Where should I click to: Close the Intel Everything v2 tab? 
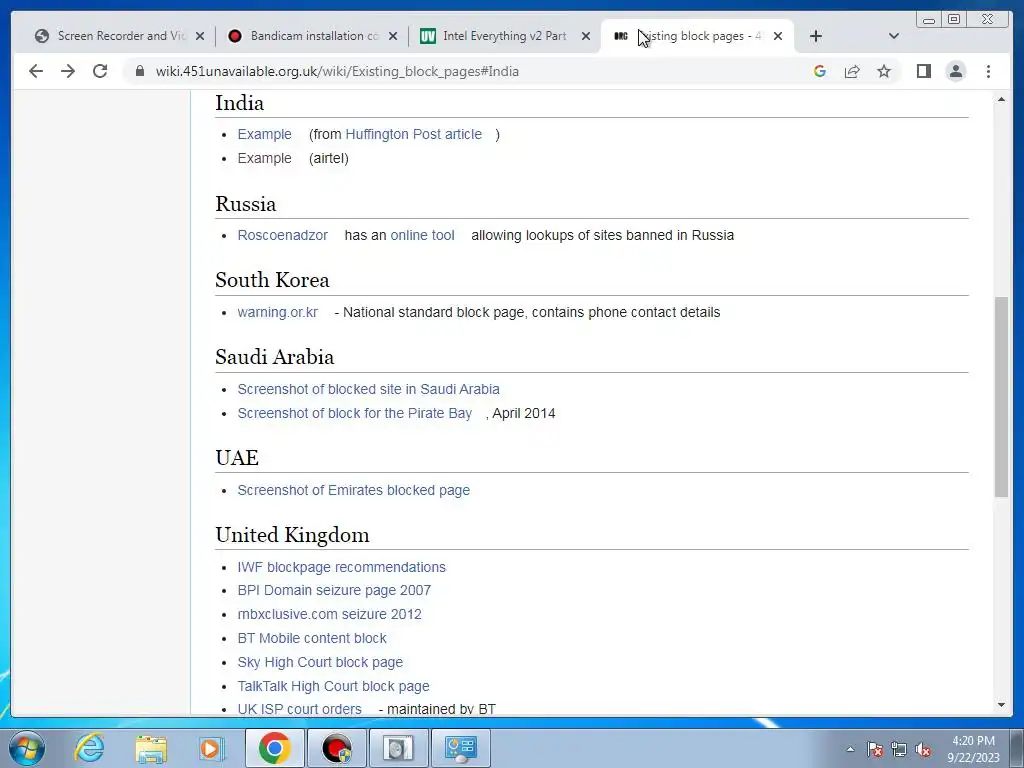coord(586,37)
